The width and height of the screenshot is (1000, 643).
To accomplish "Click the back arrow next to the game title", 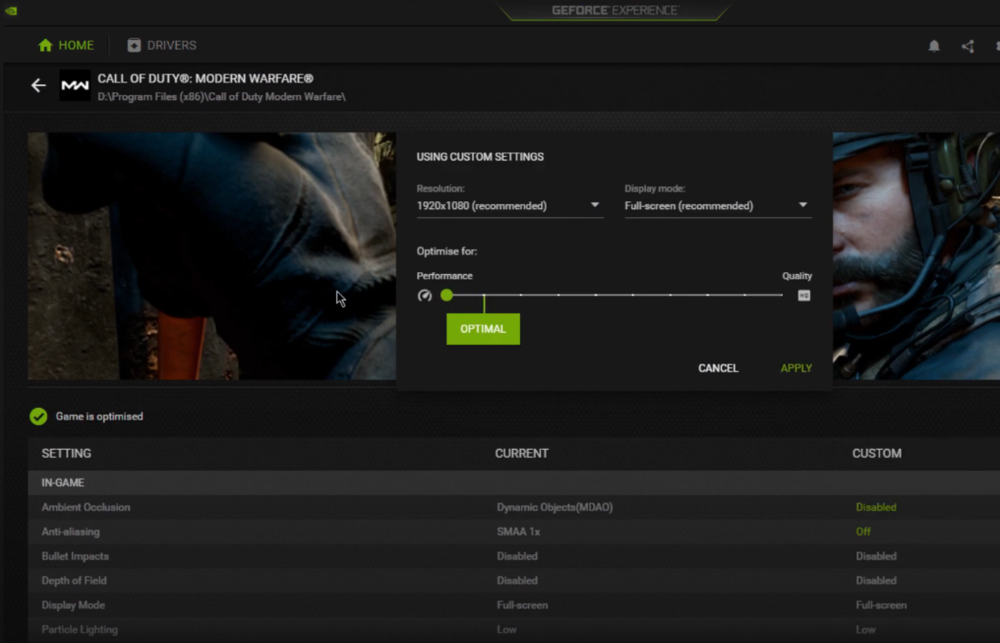I will coord(38,86).
